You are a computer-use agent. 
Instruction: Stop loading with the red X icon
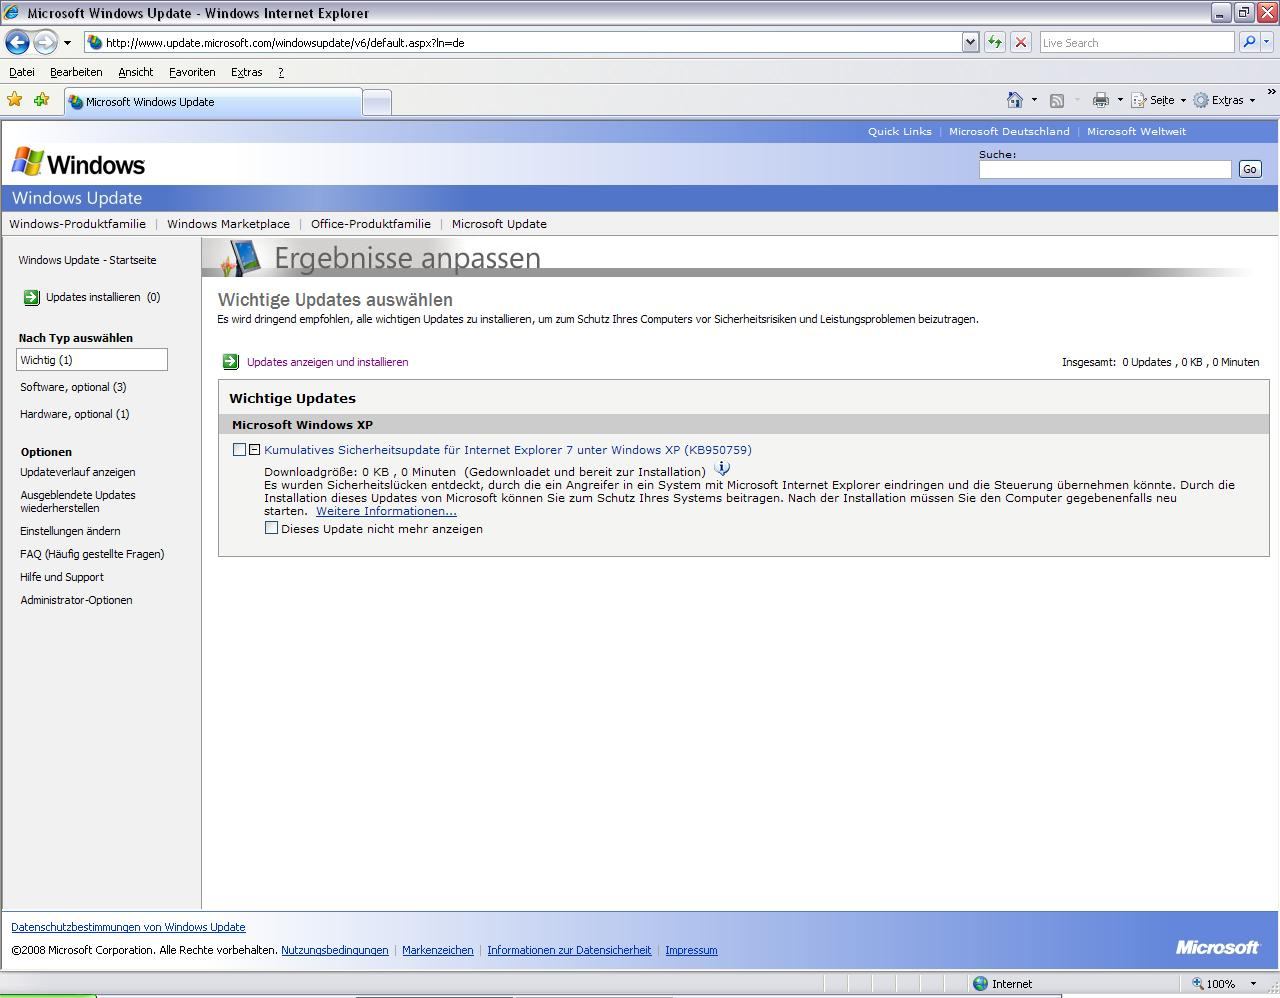[1021, 42]
